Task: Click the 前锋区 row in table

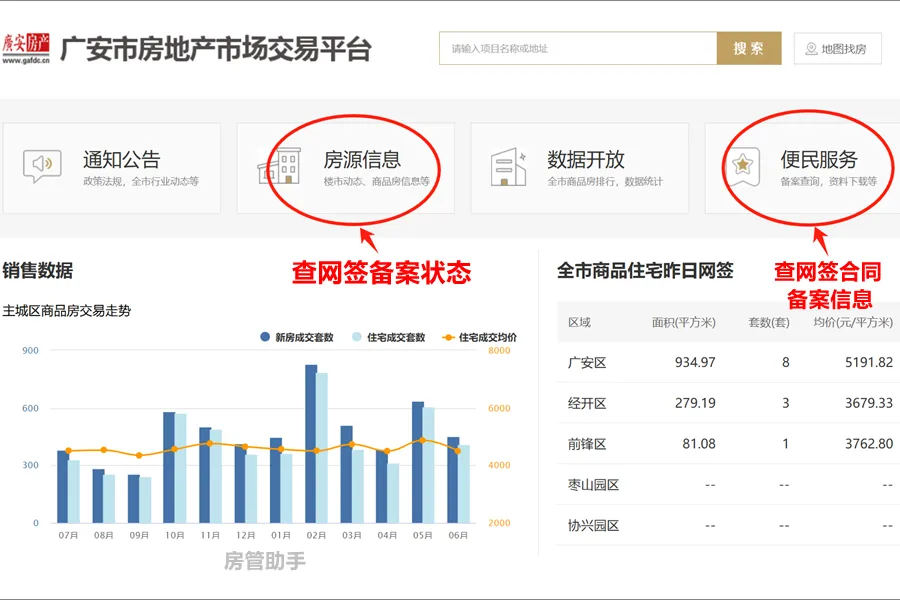Action: click(728, 444)
